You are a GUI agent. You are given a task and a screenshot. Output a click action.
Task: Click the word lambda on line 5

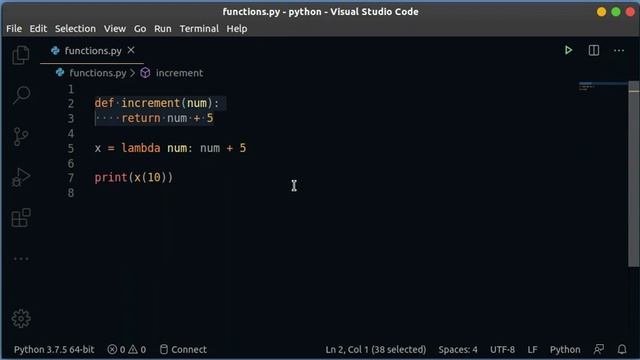coord(140,148)
